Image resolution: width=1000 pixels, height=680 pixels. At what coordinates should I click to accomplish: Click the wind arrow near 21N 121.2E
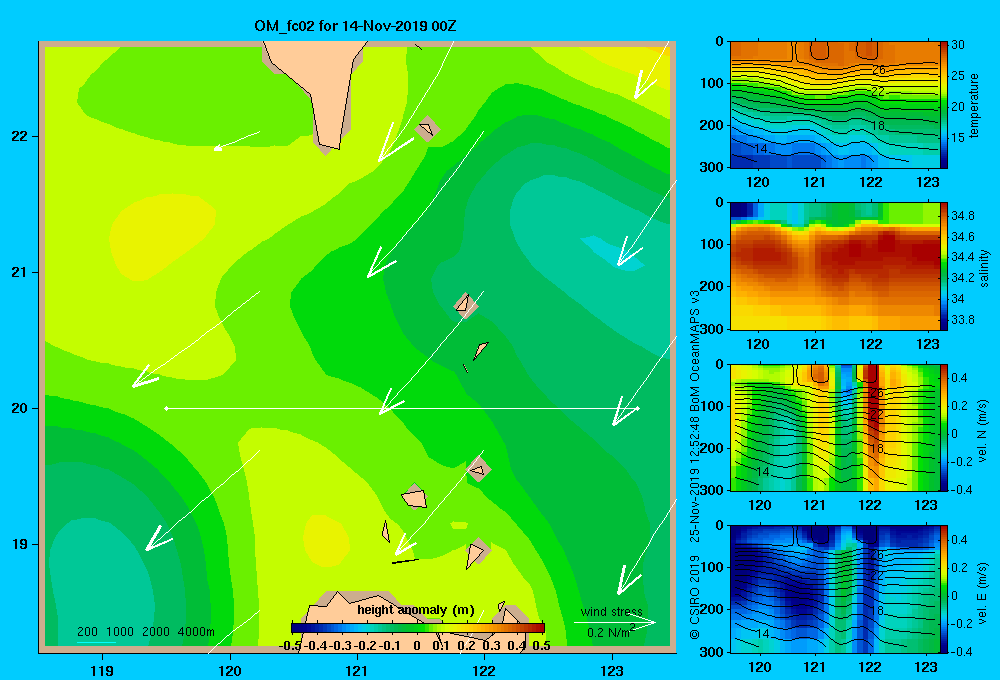click(x=425, y=204)
